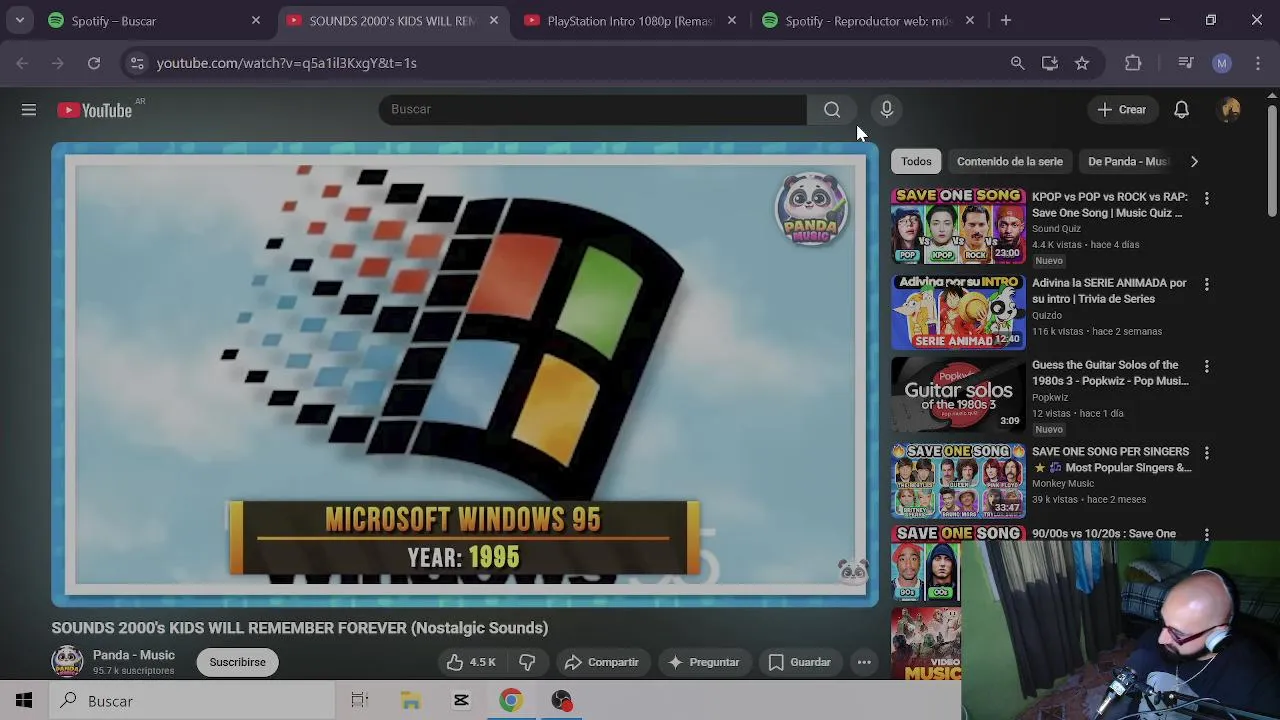Open 90/00s vs 10/20s video title
The width and height of the screenshot is (1280, 720).
[1104, 533]
